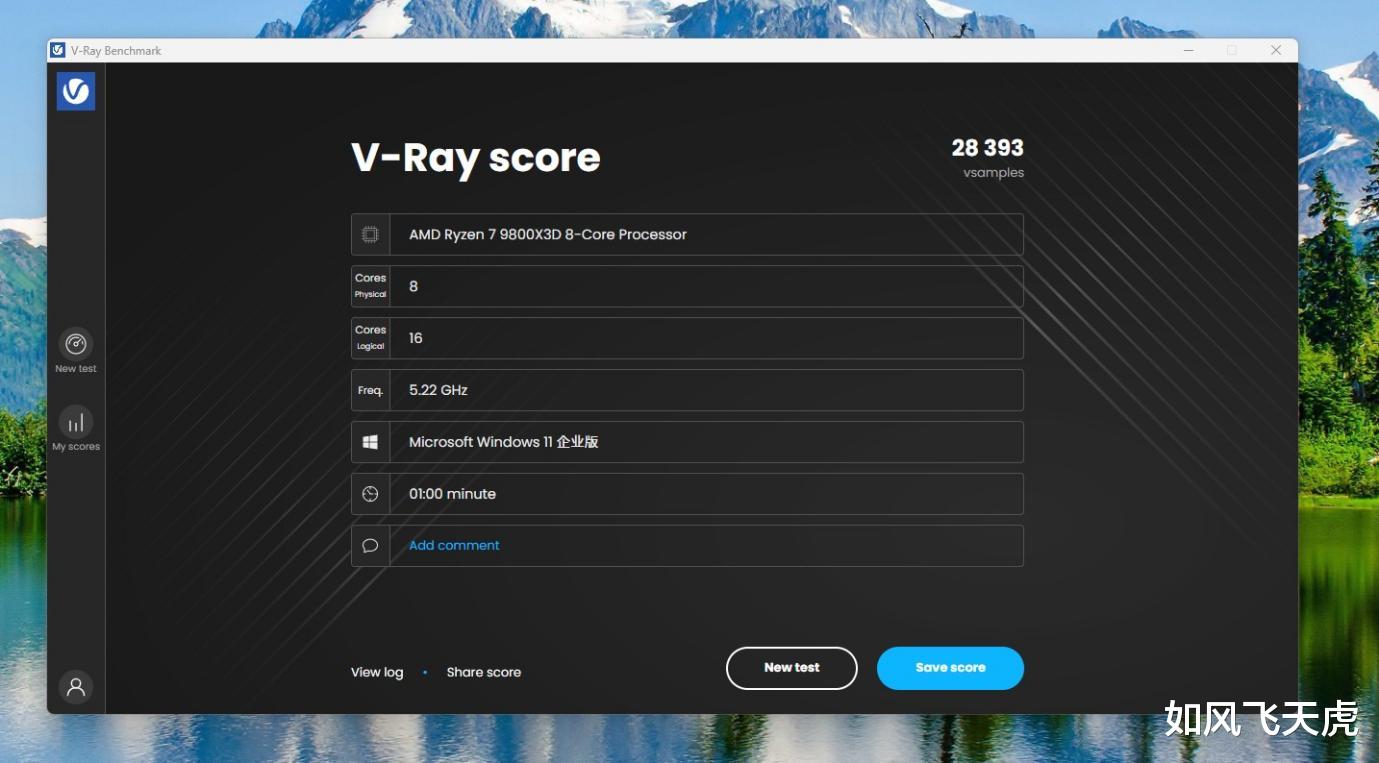Open My scores in the sidebar
Screen dimensions: 1379x763
[x=76, y=429]
